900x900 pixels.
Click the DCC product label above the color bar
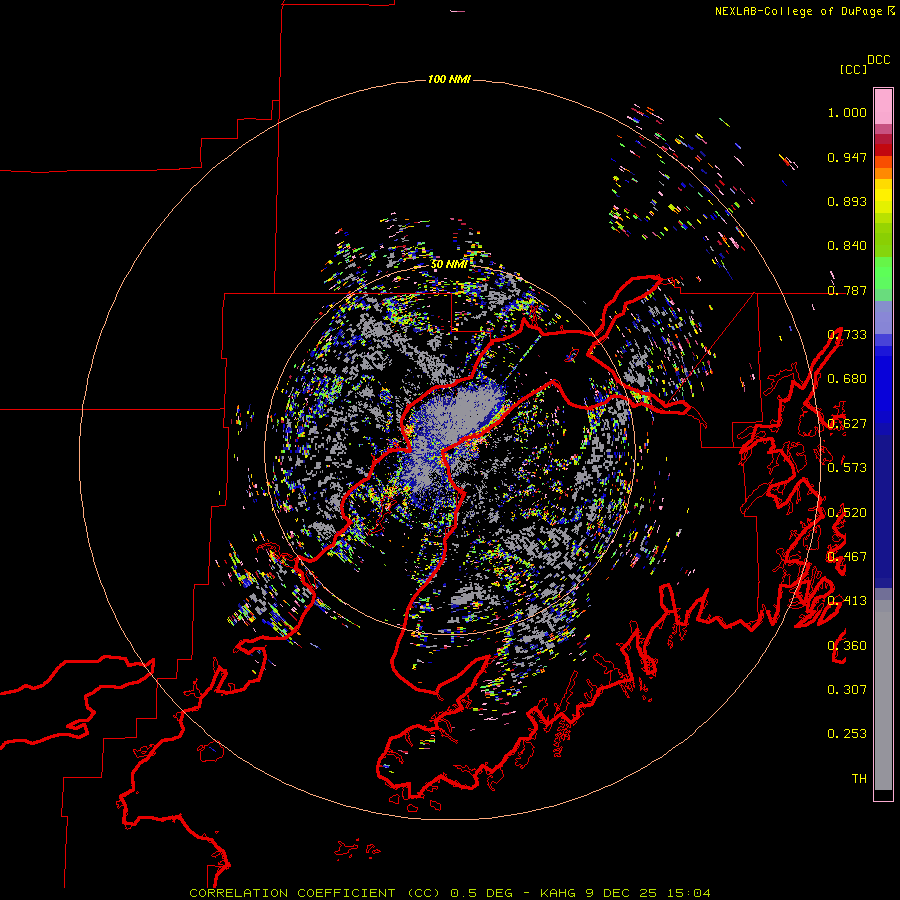[x=879, y=60]
